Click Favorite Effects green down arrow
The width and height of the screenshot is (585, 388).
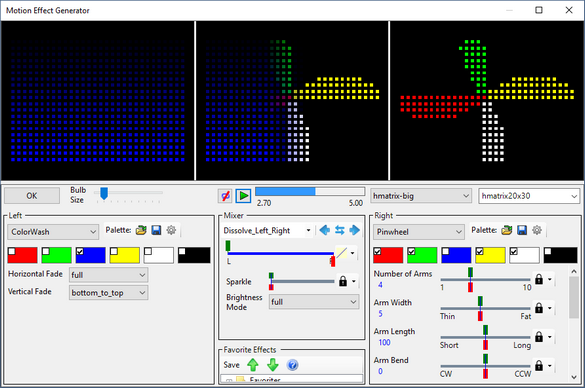[x=273, y=365]
